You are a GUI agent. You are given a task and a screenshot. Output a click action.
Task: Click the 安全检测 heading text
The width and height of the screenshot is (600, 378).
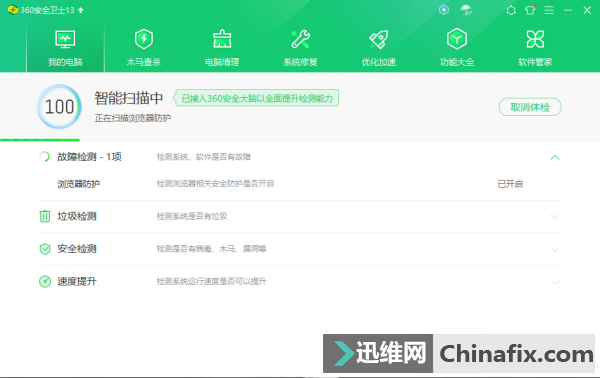(x=77, y=249)
